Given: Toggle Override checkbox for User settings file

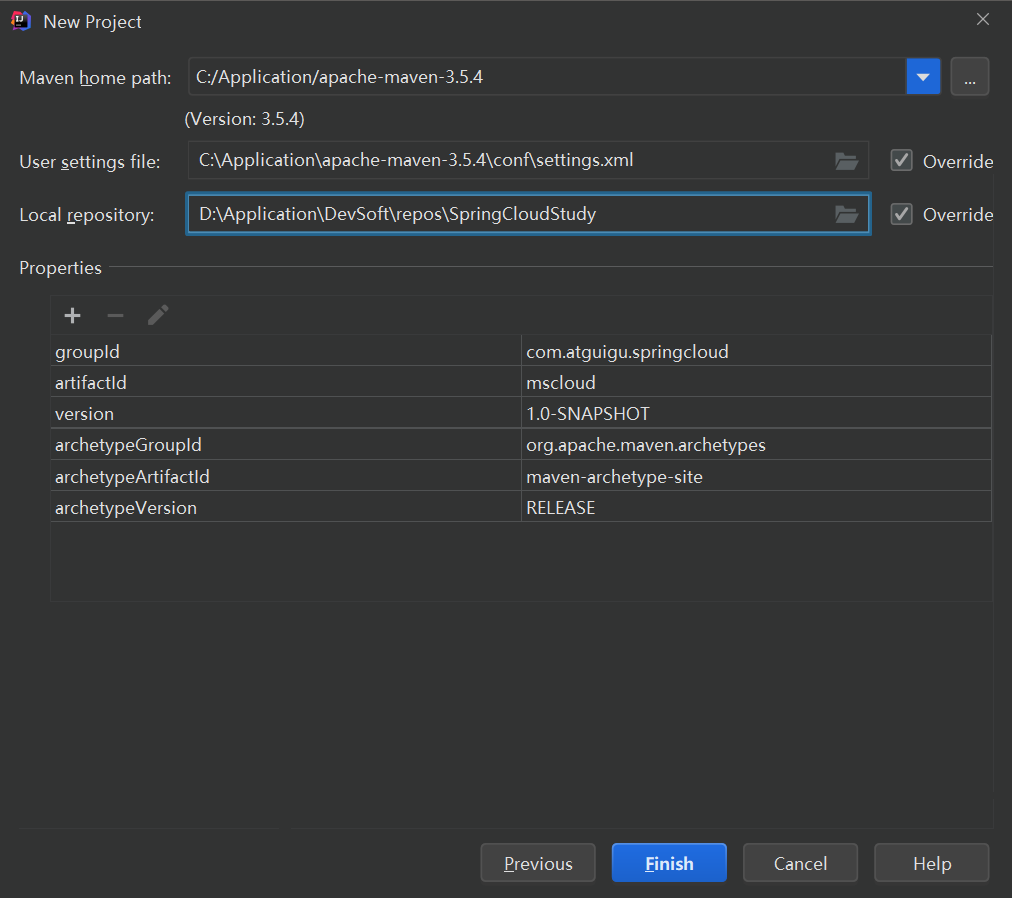Looking at the screenshot, I should (x=901, y=161).
